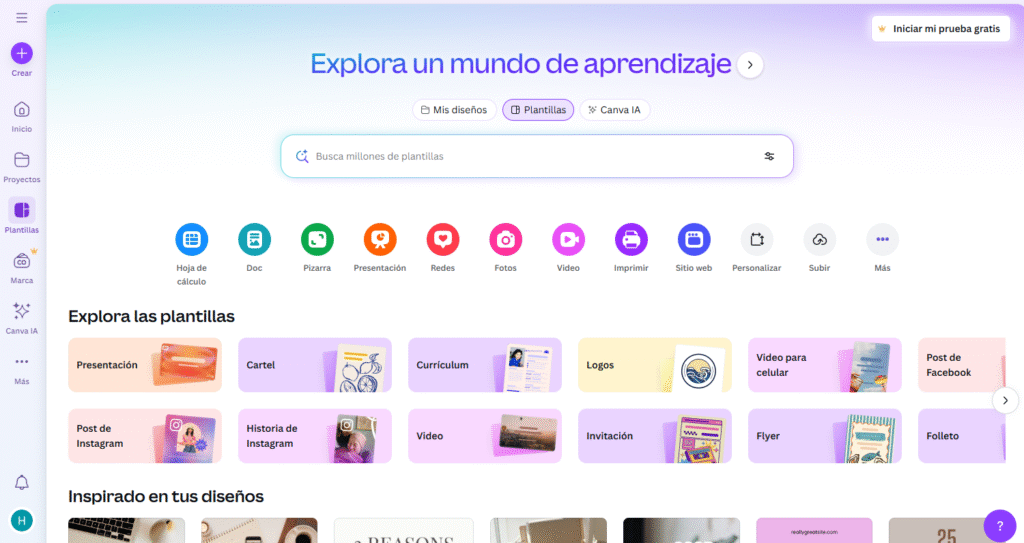Click Iniciar mi prueba gratis button
Image resolution: width=1024 pixels, height=543 pixels.
point(938,29)
